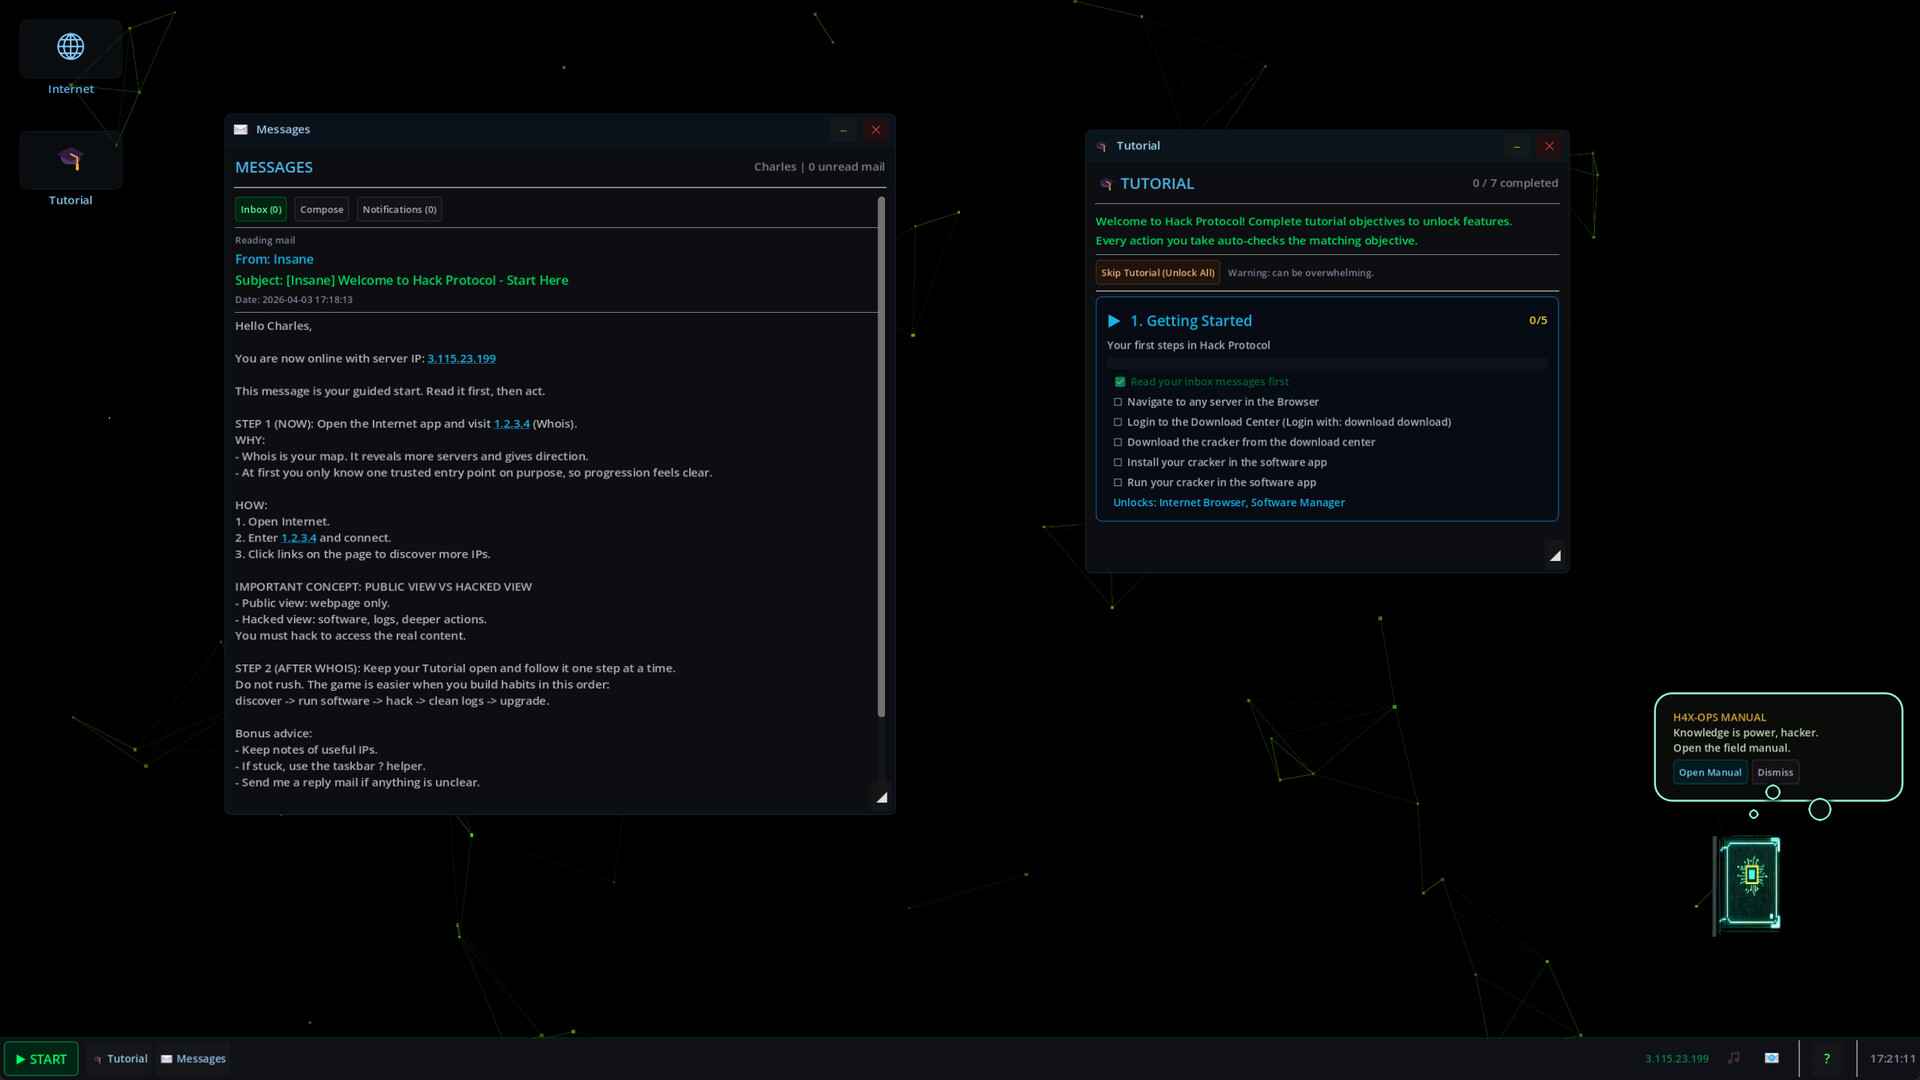Check 'Navigate to any server in the Browser'
The height and width of the screenshot is (1080, 1920).
pyautogui.click(x=1118, y=402)
